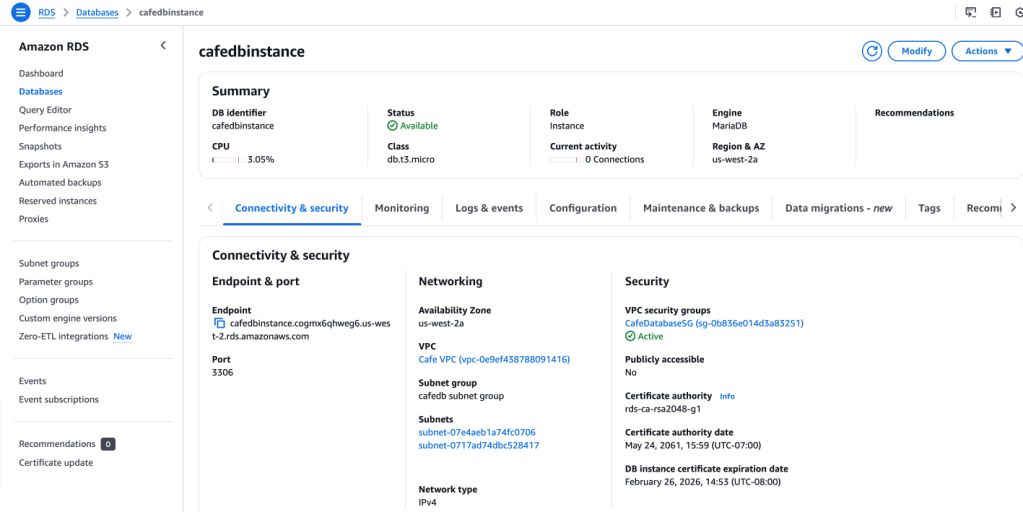Click the Info link beside Certificate authority
Viewport: 1023px width, 512px height.
tap(727, 396)
